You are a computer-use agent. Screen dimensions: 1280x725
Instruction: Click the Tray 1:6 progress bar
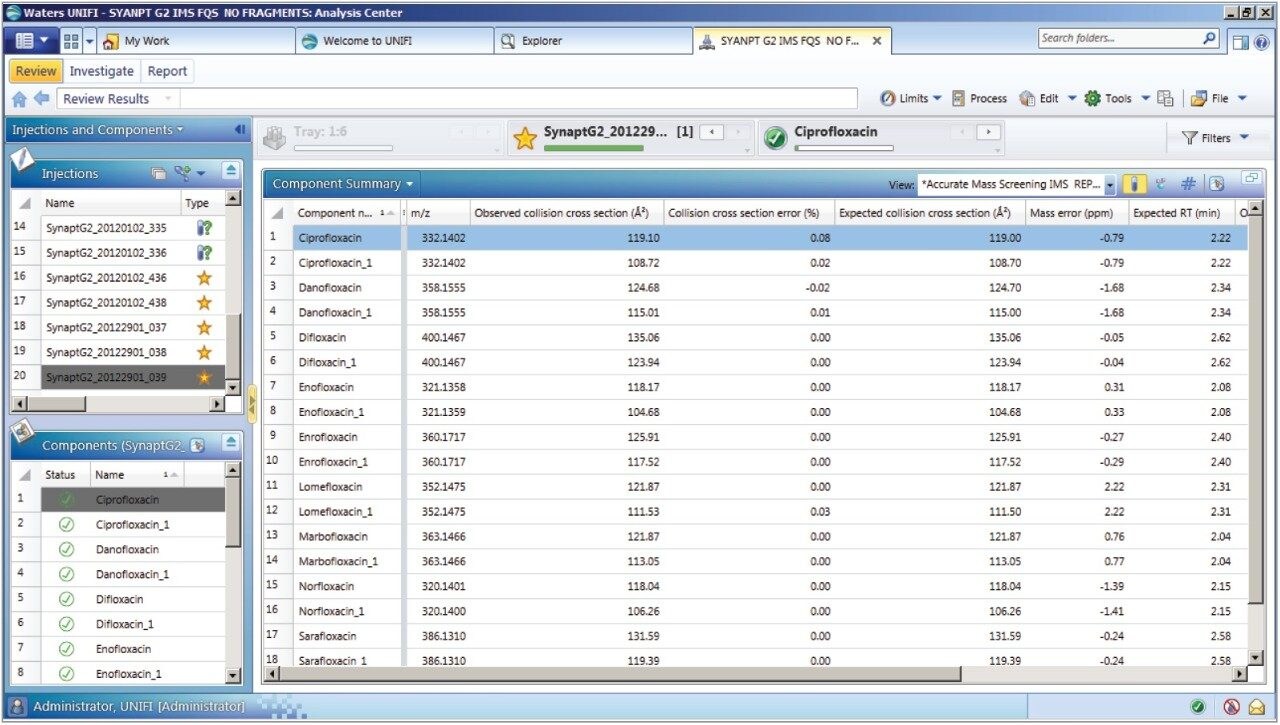[x=343, y=148]
